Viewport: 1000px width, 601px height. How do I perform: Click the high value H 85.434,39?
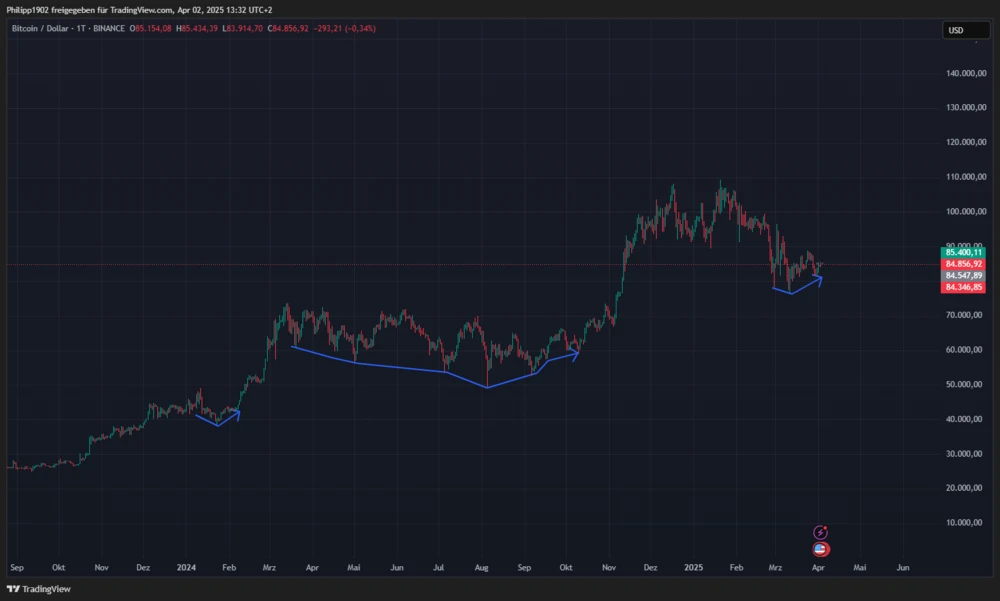click(x=197, y=29)
